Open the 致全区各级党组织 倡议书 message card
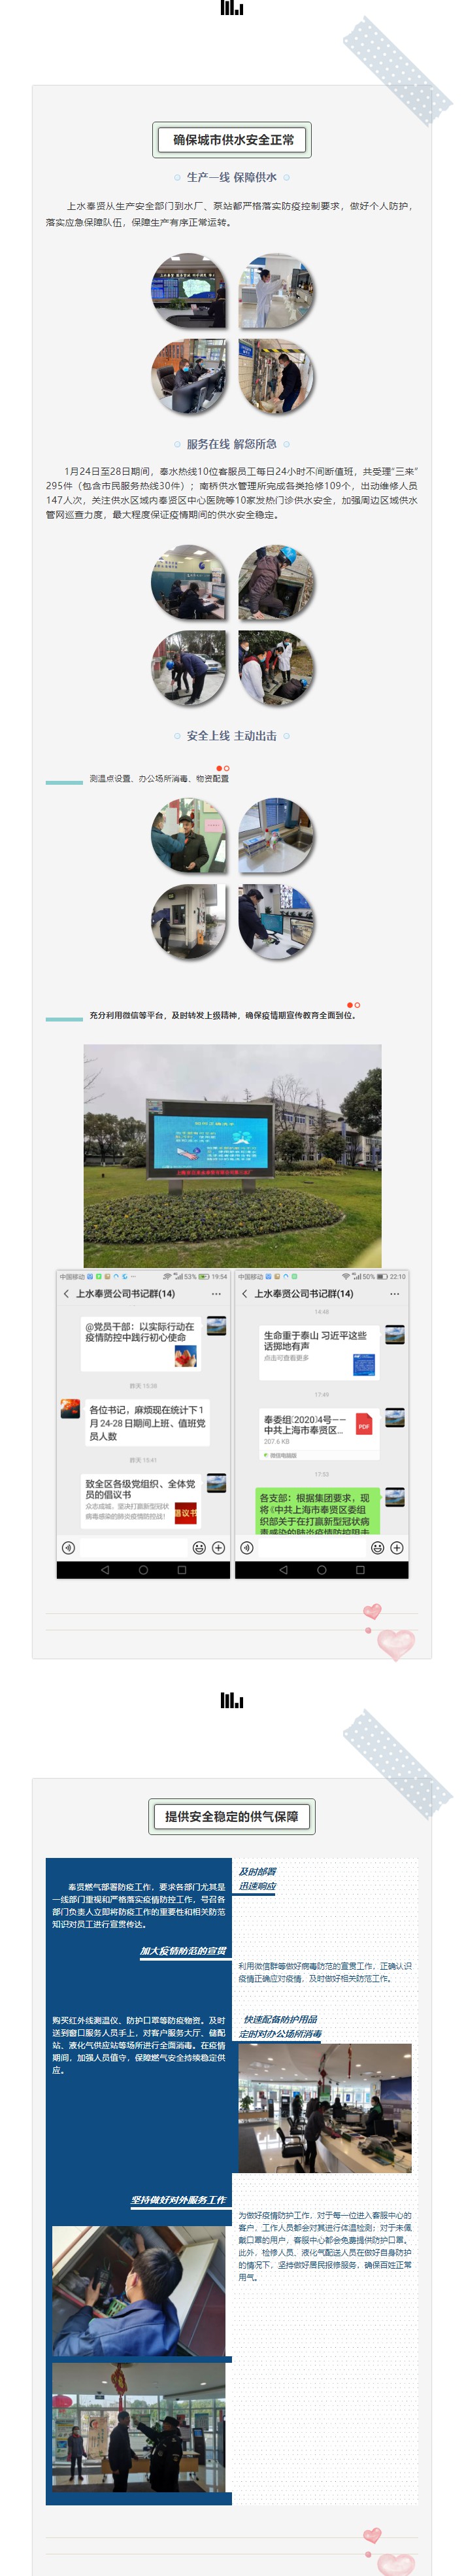The height and width of the screenshot is (2576, 464). pyautogui.click(x=141, y=1500)
